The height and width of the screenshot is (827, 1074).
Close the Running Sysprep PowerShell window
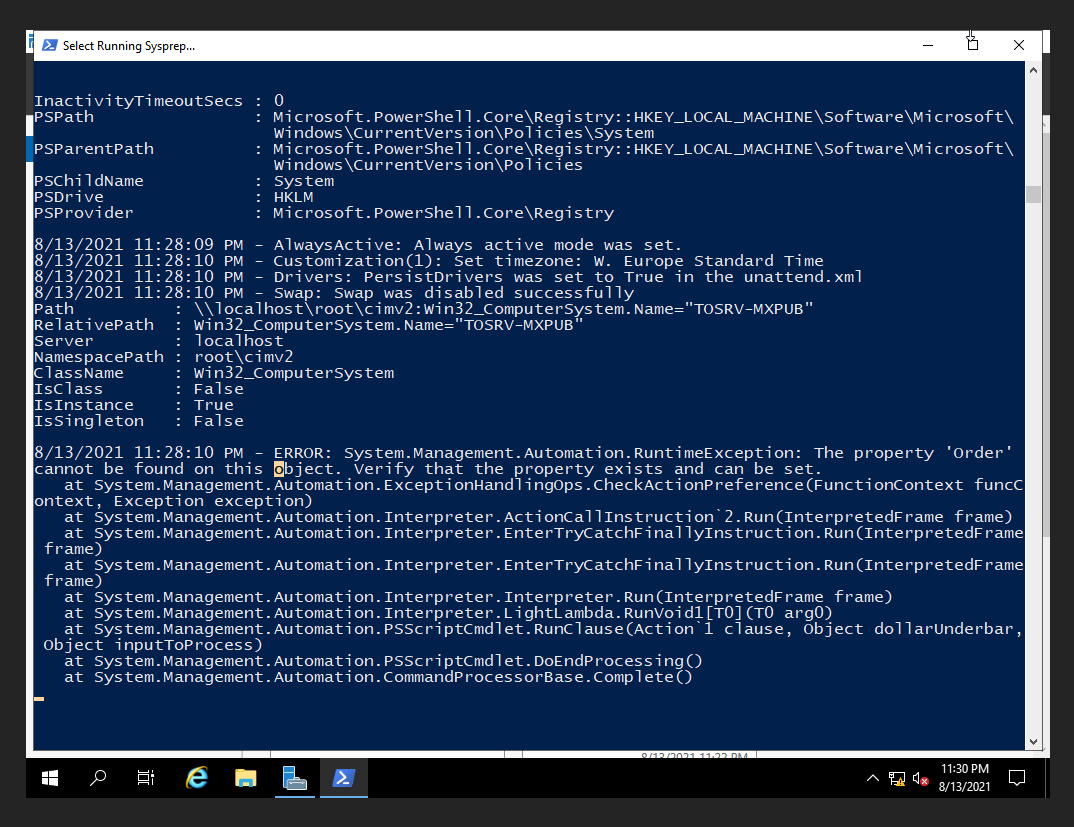pos(1018,45)
